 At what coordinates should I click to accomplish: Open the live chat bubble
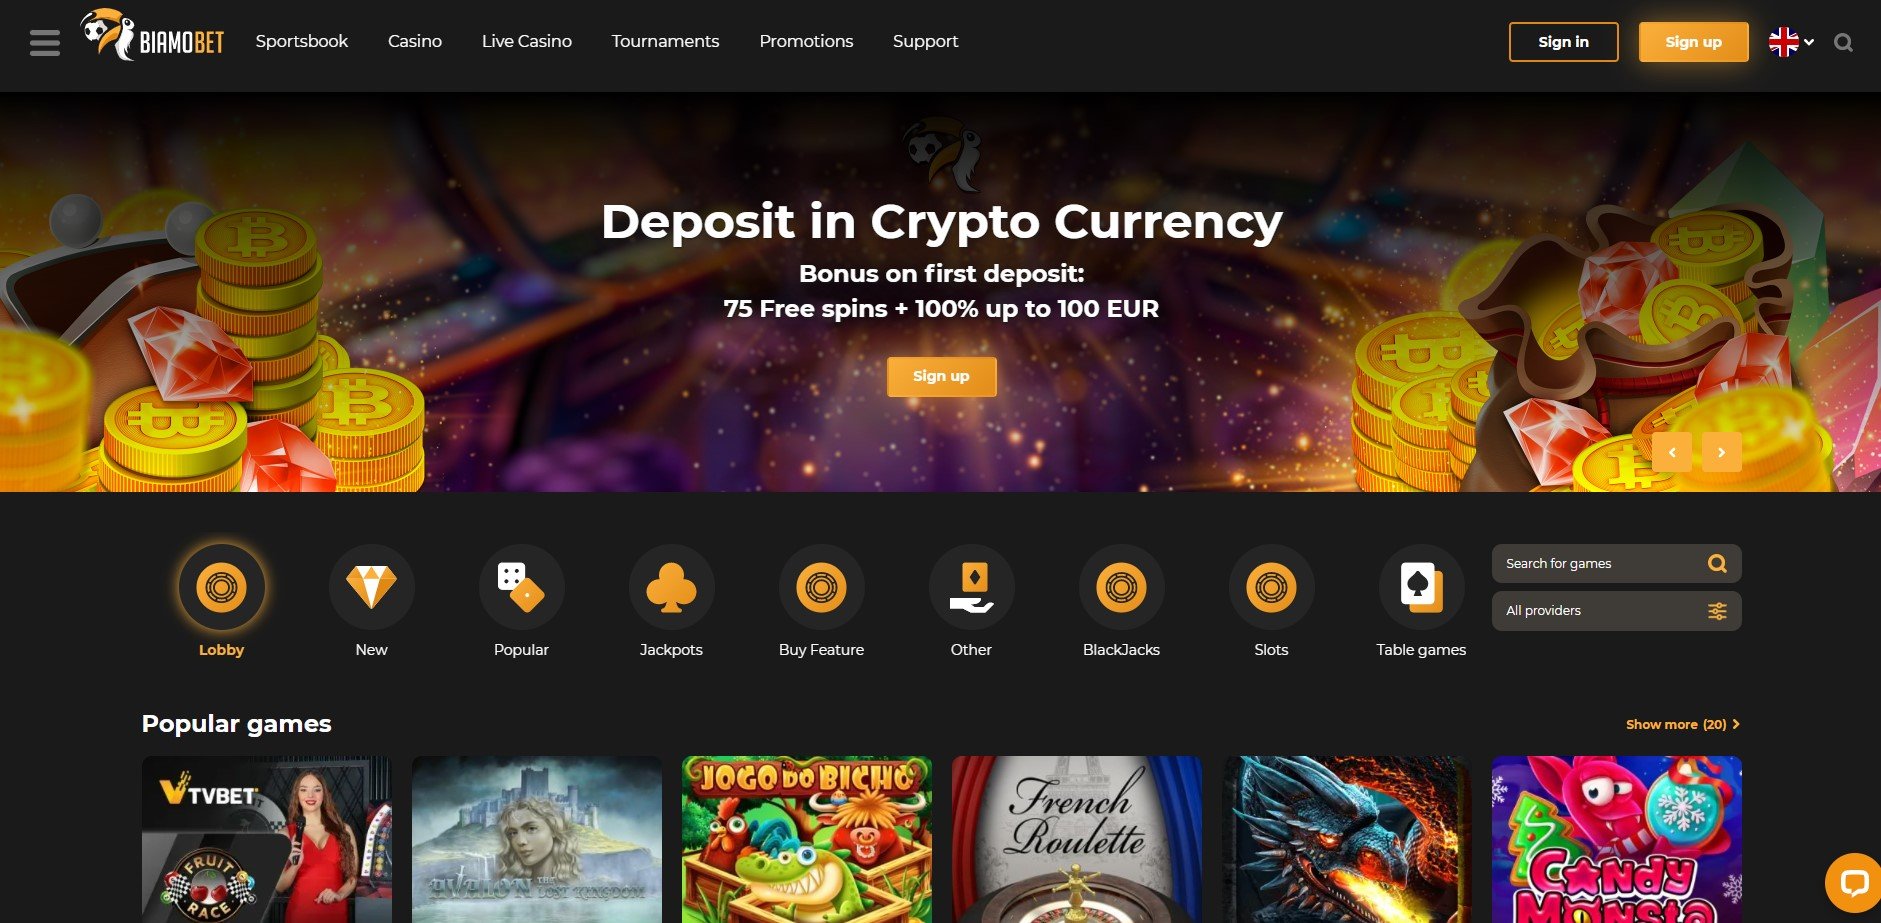(x=1853, y=882)
